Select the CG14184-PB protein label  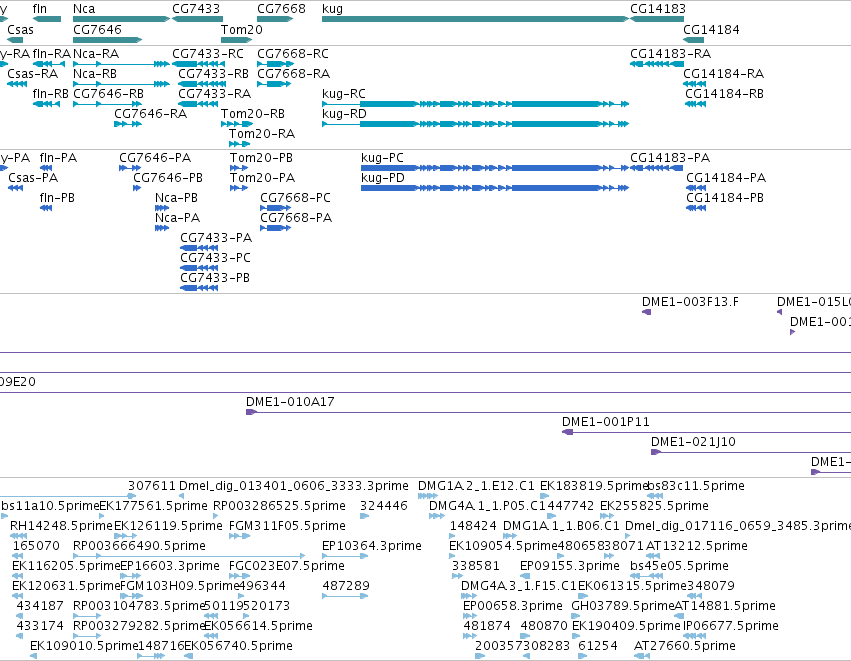point(725,198)
